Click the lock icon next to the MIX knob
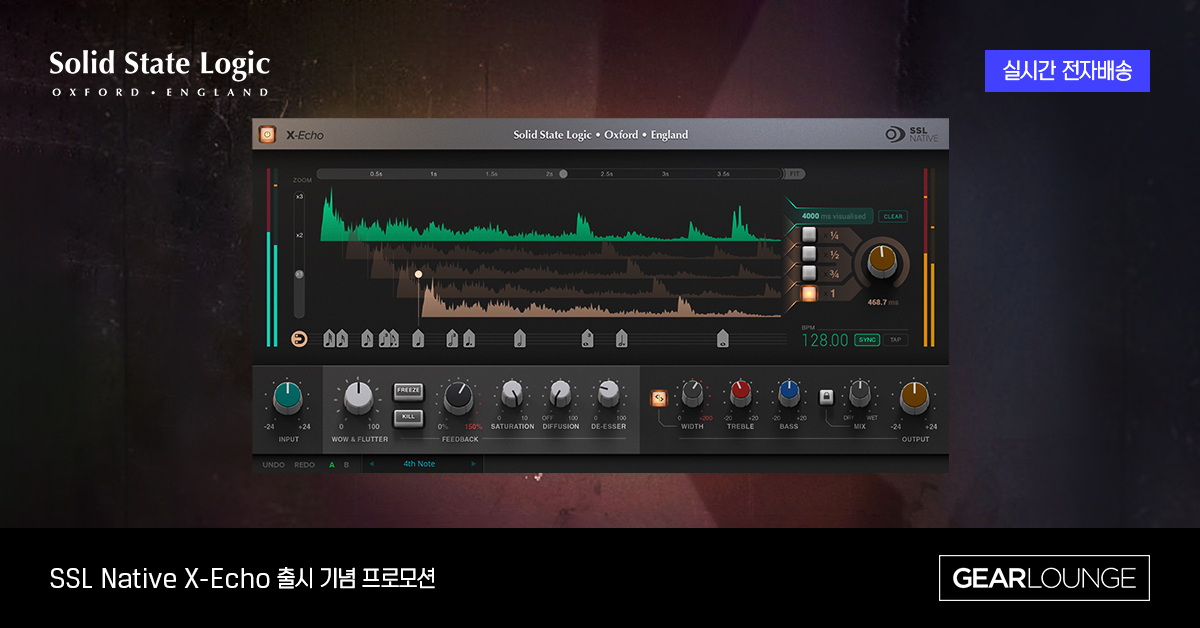1200x628 pixels. pos(826,396)
